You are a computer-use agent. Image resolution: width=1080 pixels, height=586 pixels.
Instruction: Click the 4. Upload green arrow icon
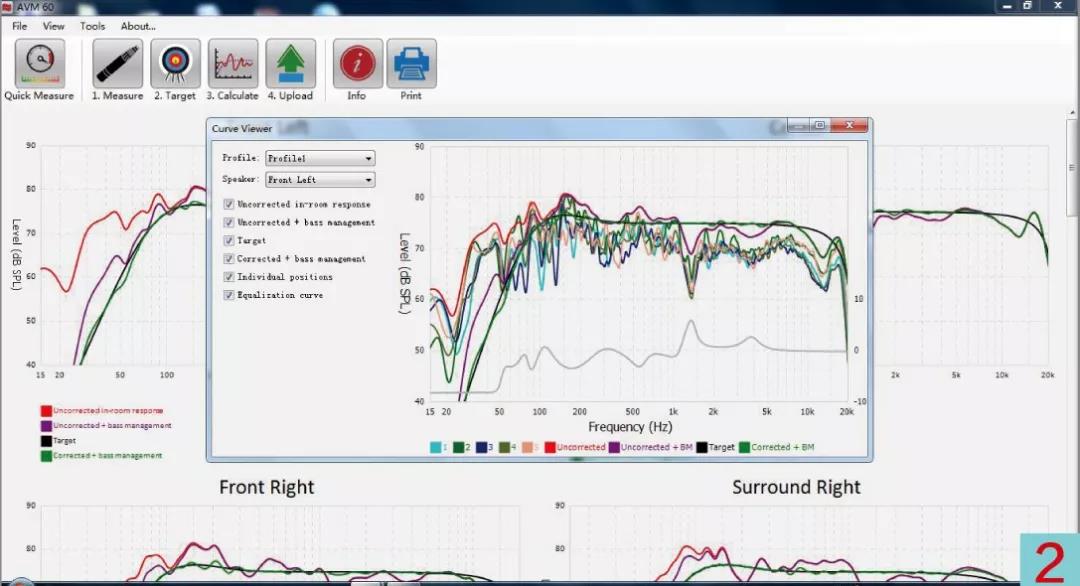click(x=291, y=63)
